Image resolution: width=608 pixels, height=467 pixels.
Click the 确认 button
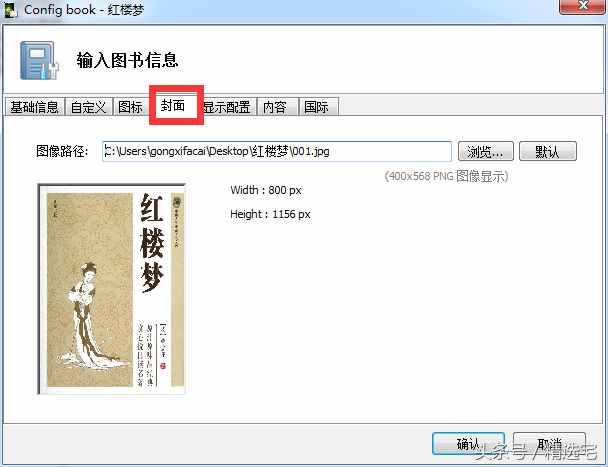pyautogui.click(x=468, y=444)
